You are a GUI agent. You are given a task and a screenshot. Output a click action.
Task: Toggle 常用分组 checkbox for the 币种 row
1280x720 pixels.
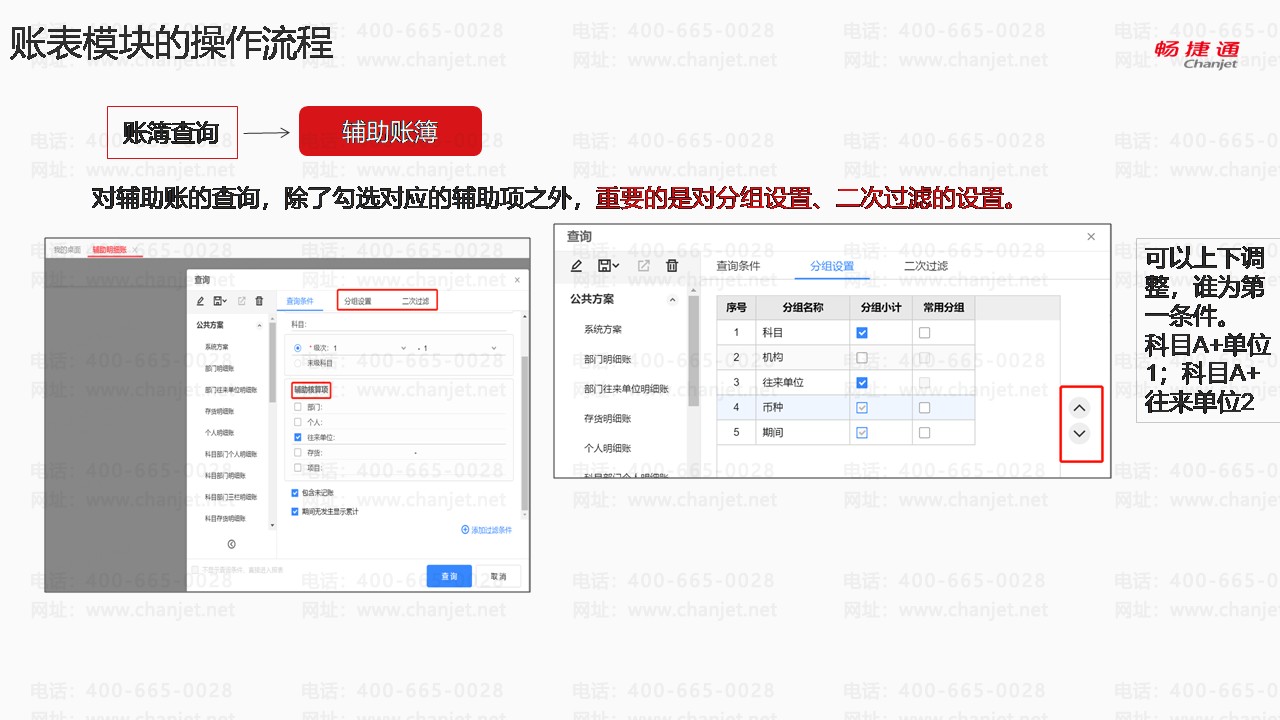click(x=924, y=408)
